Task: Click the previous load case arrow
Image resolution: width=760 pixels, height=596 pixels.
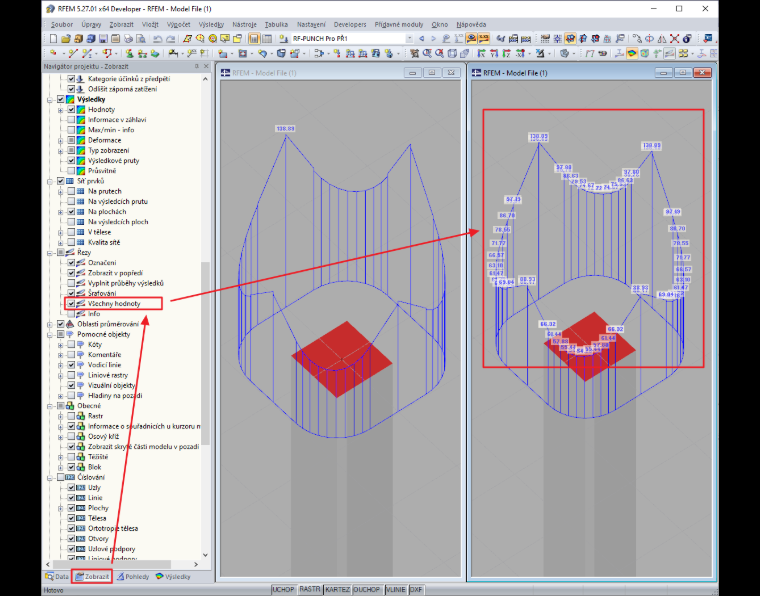Action: (x=422, y=39)
